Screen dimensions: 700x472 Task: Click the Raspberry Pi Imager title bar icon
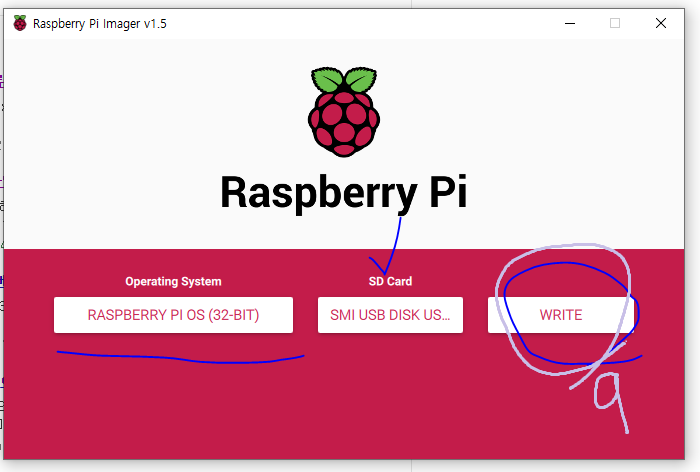coord(20,23)
